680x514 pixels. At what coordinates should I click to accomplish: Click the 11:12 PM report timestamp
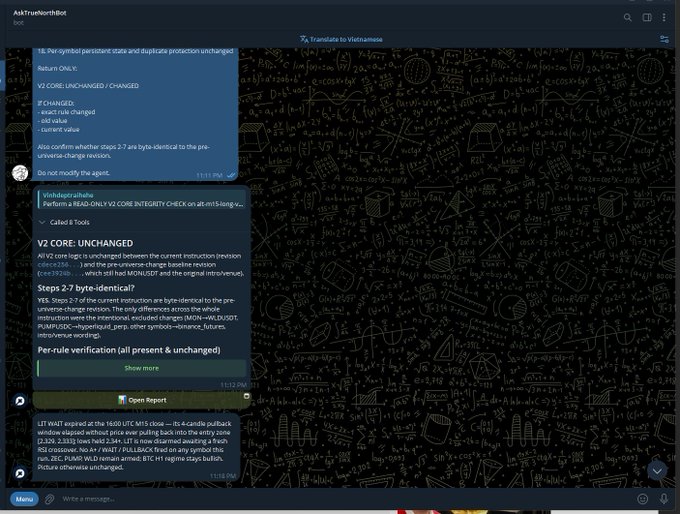point(233,385)
